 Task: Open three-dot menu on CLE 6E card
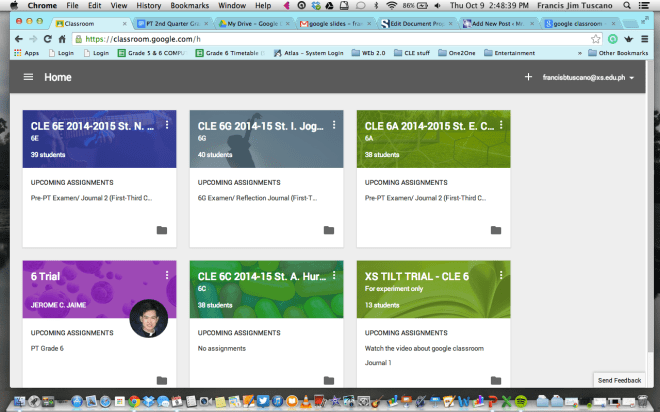tap(167, 125)
